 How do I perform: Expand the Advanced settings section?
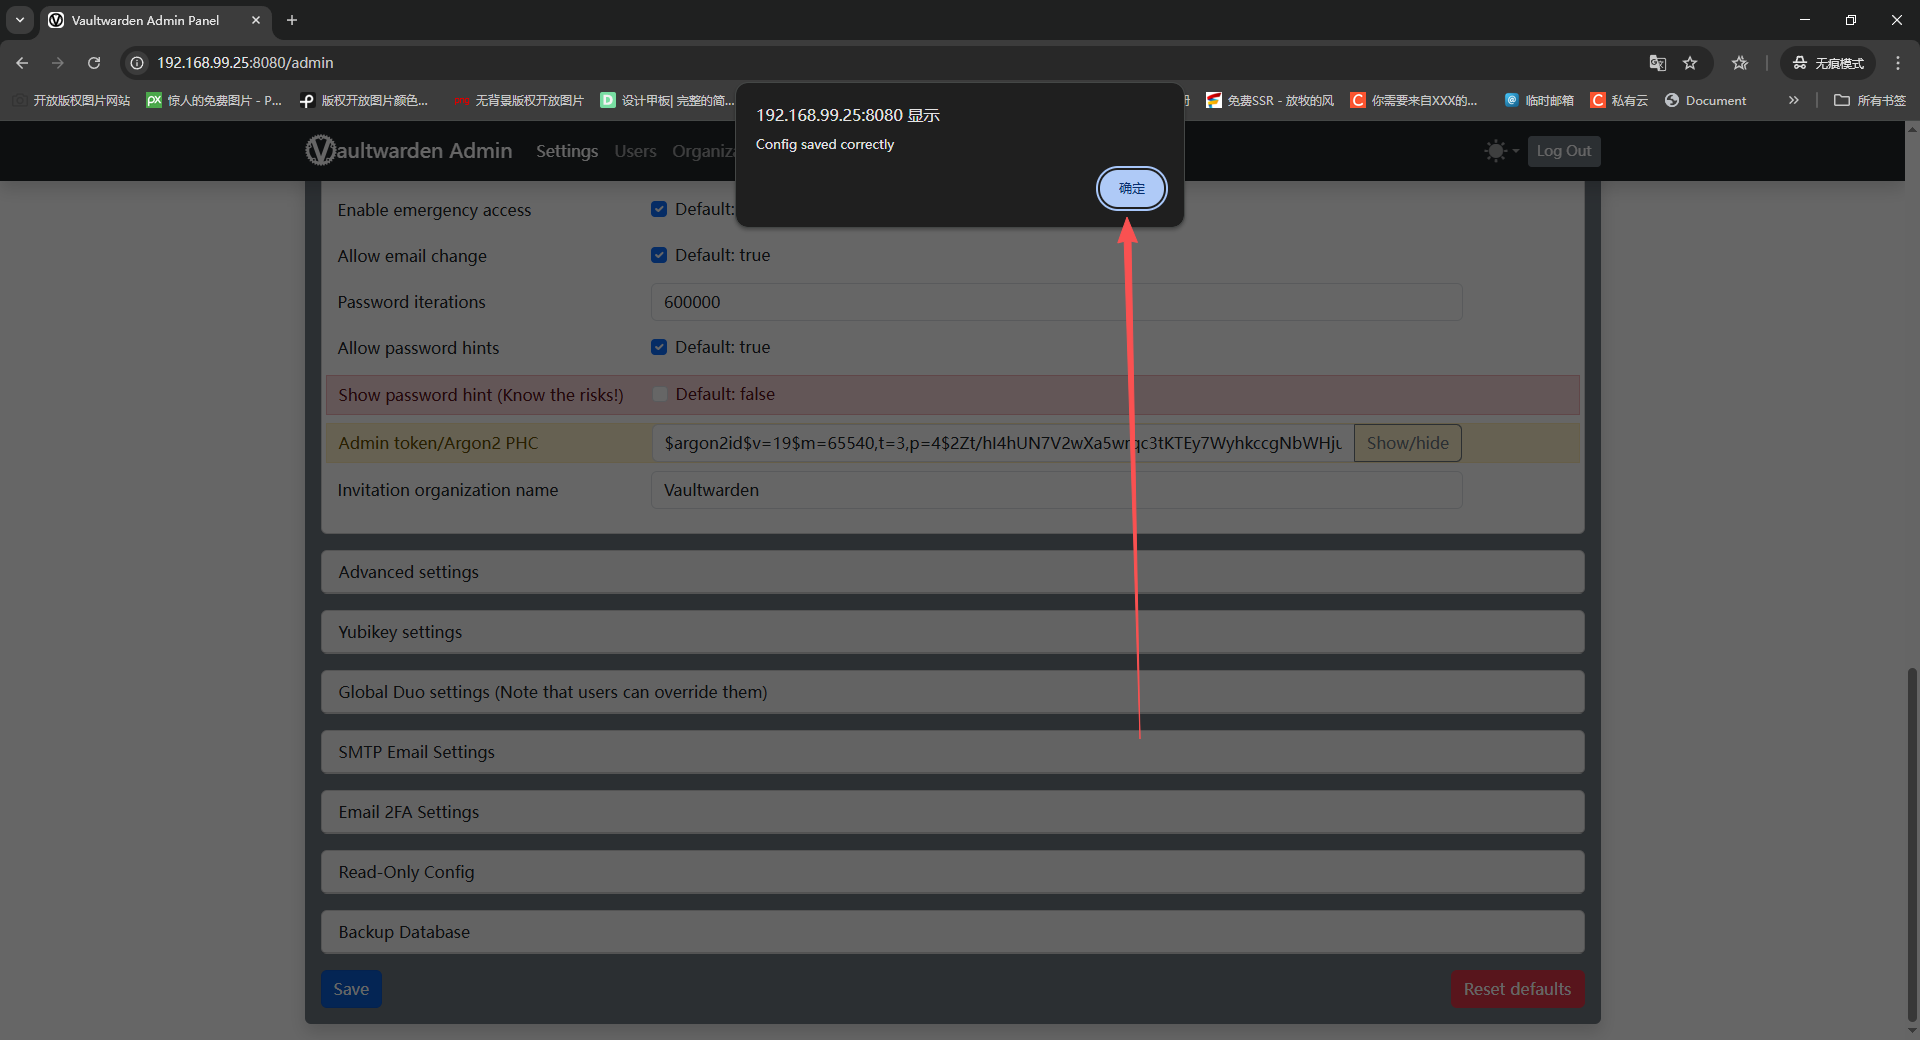(x=952, y=572)
